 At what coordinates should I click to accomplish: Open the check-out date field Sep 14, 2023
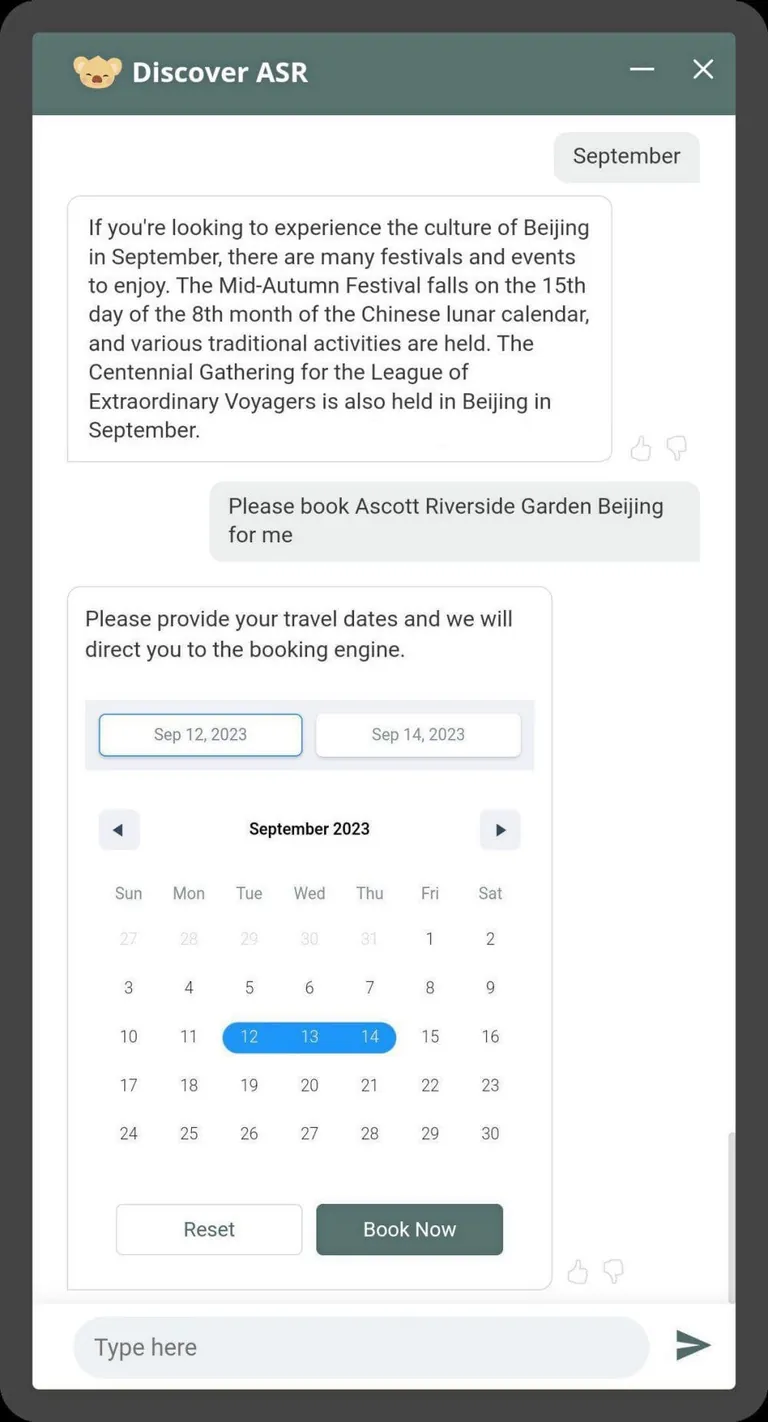[418, 735]
